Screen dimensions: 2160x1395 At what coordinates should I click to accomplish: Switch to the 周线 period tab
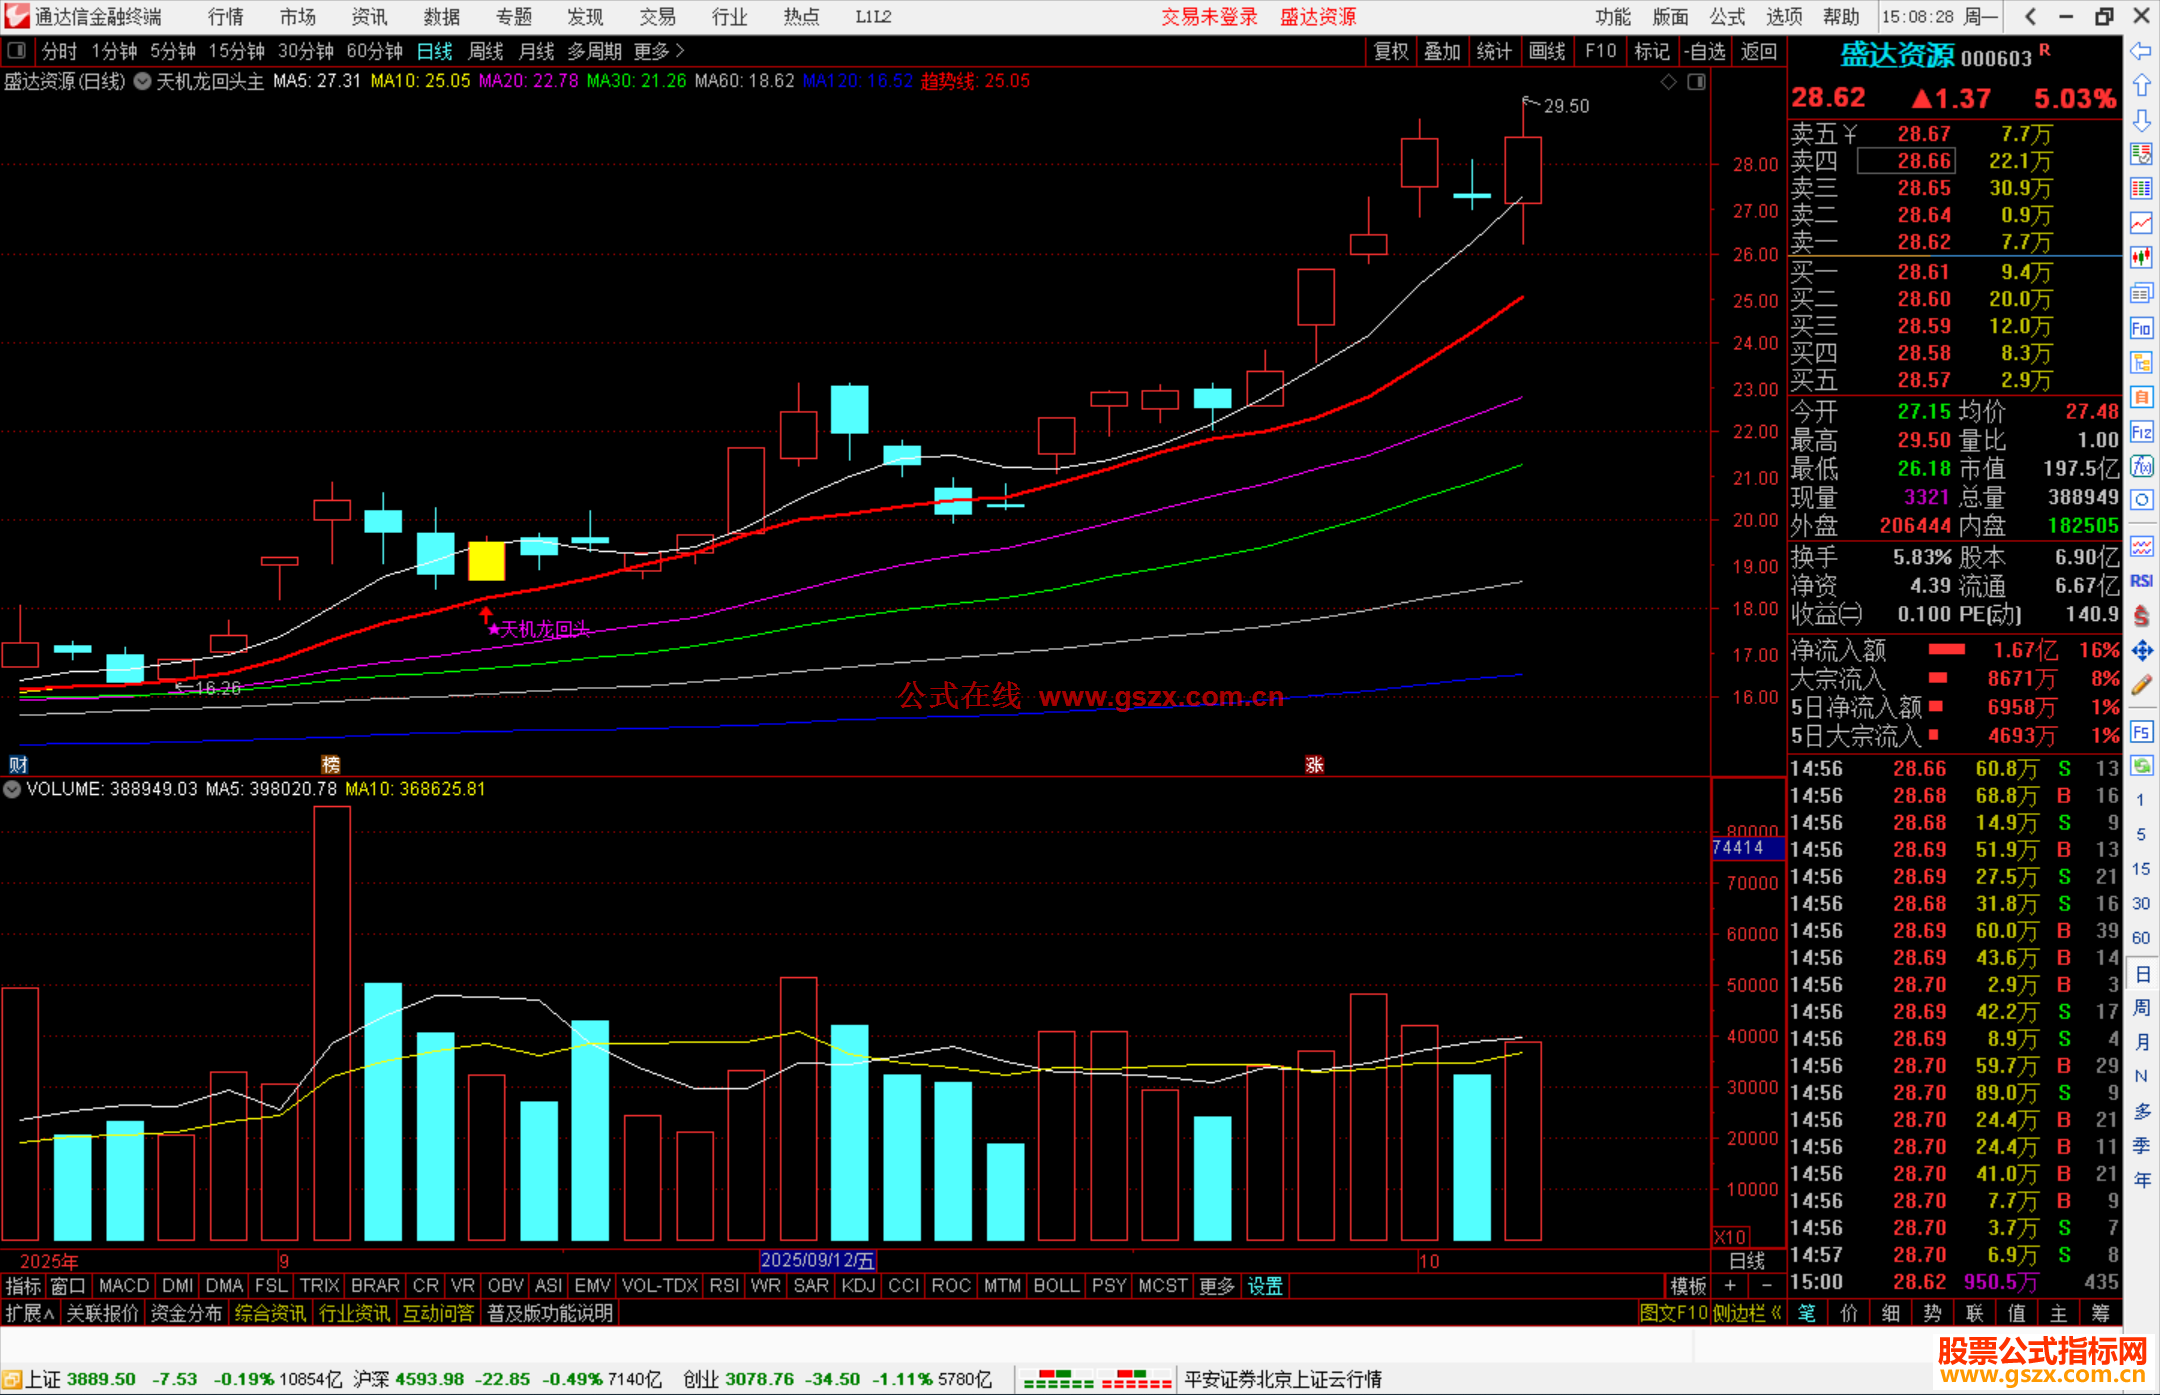click(485, 51)
